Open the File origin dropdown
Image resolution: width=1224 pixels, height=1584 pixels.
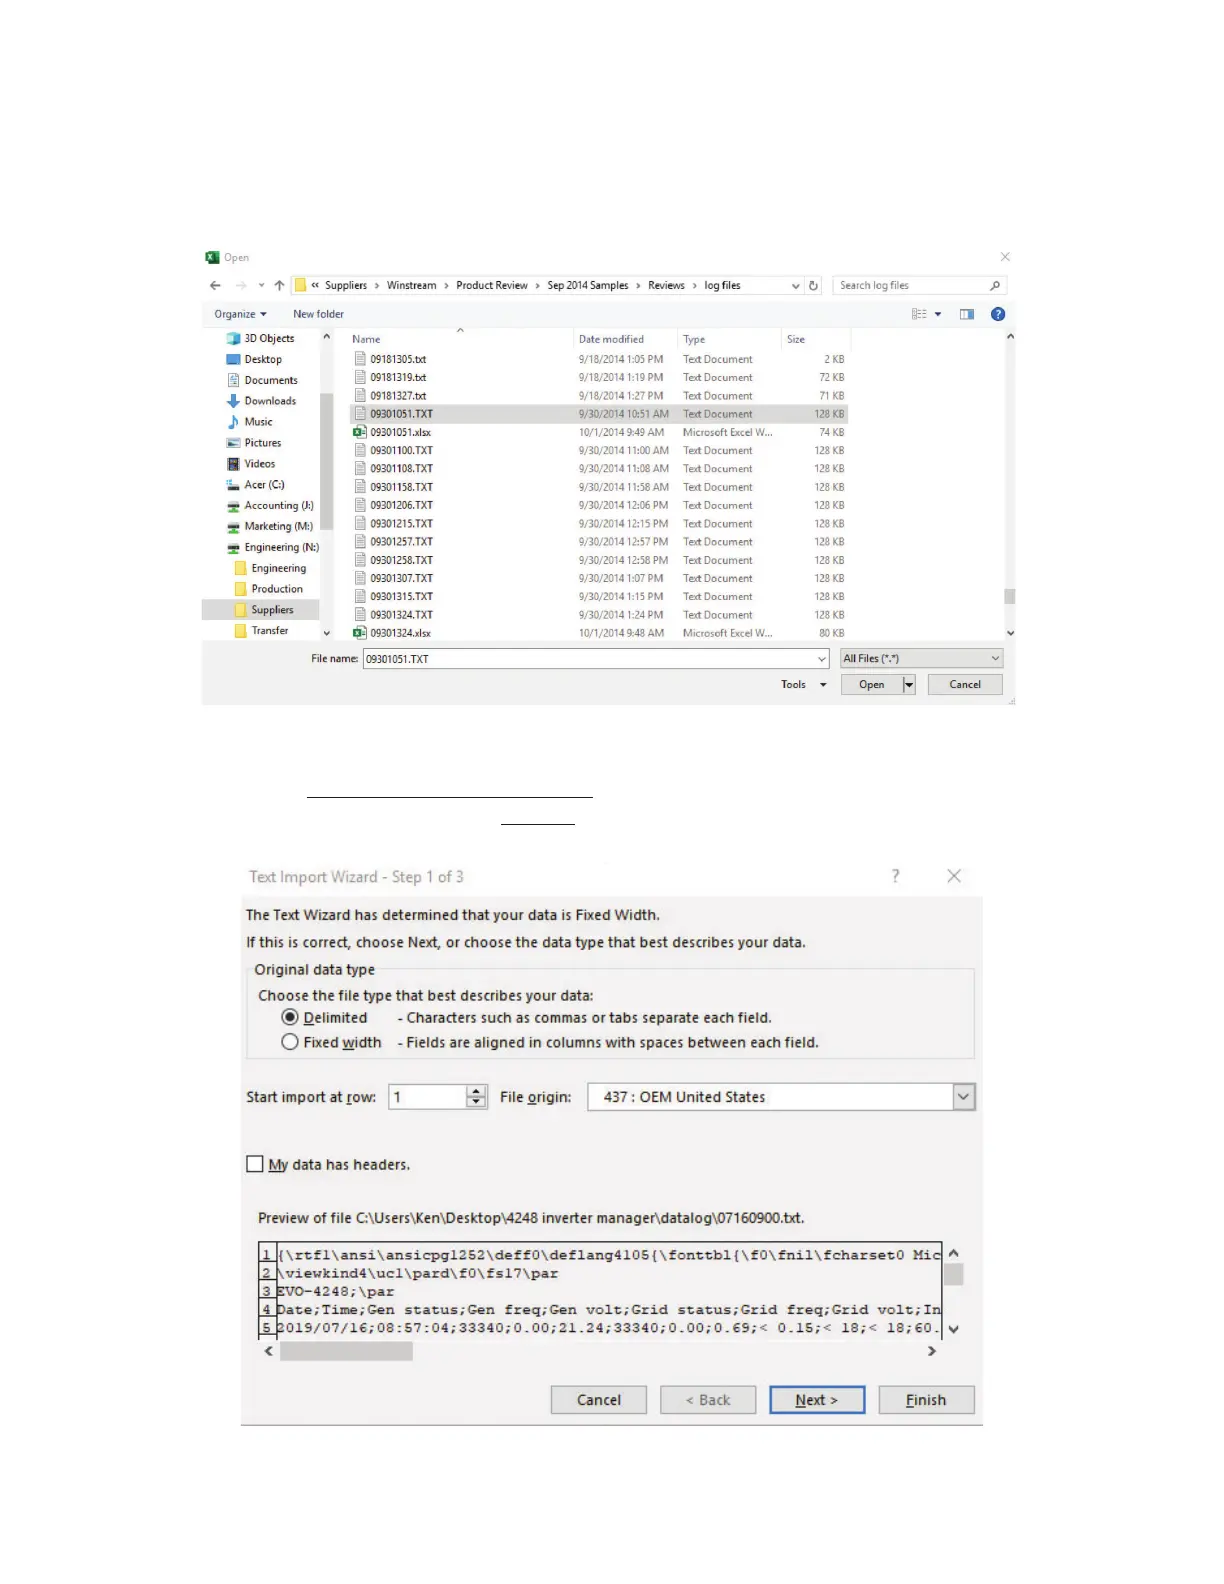(963, 1097)
